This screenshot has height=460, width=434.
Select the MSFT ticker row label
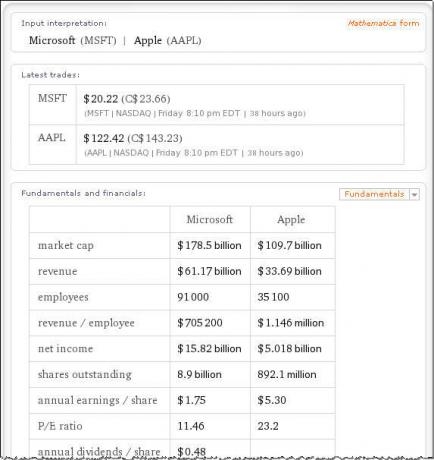pos(52,98)
